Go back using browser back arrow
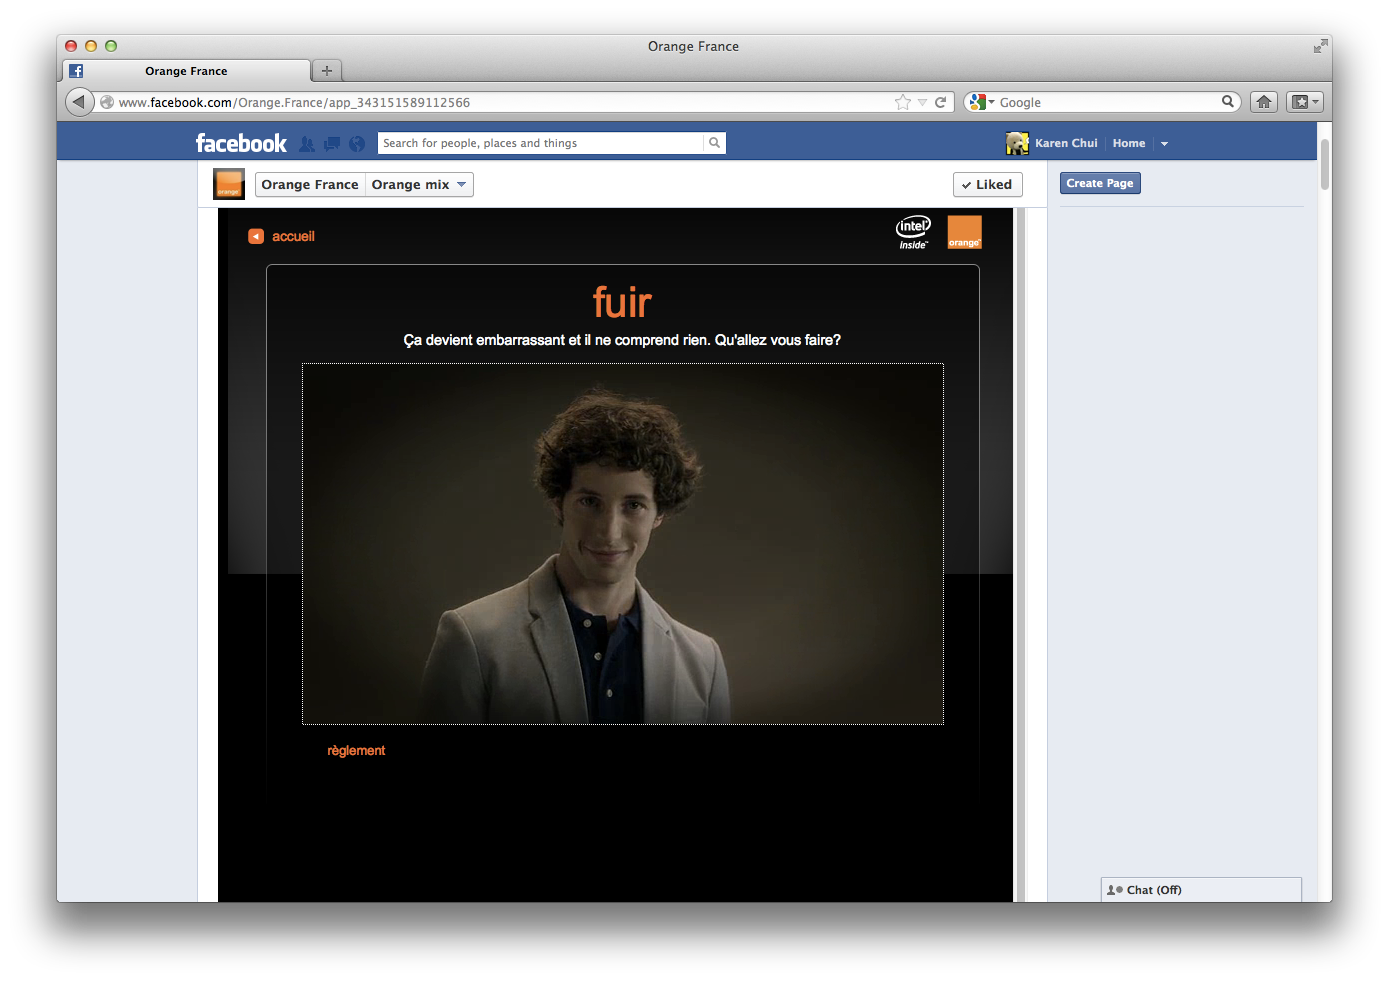 (79, 102)
